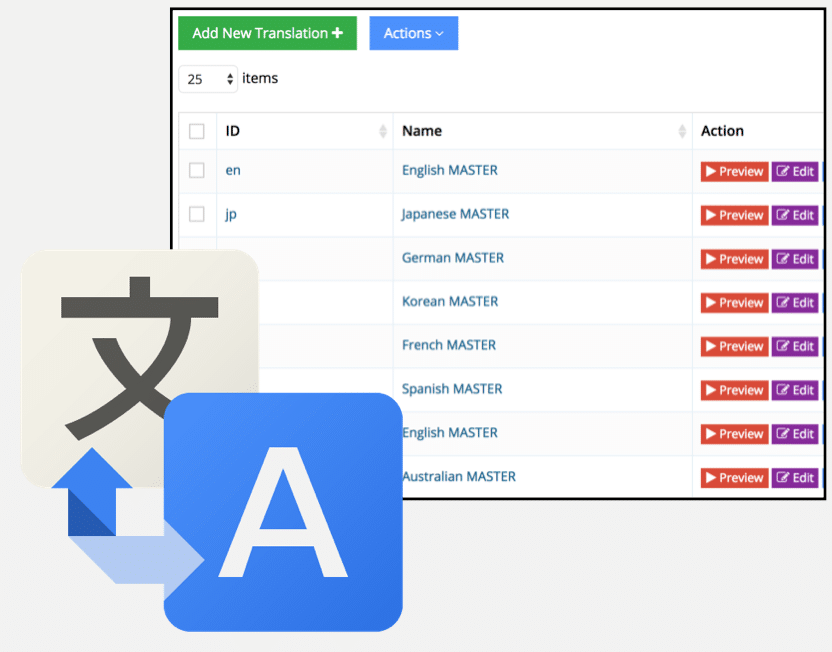Open the jp ID link
The height and width of the screenshot is (652, 832).
pyautogui.click(x=231, y=214)
